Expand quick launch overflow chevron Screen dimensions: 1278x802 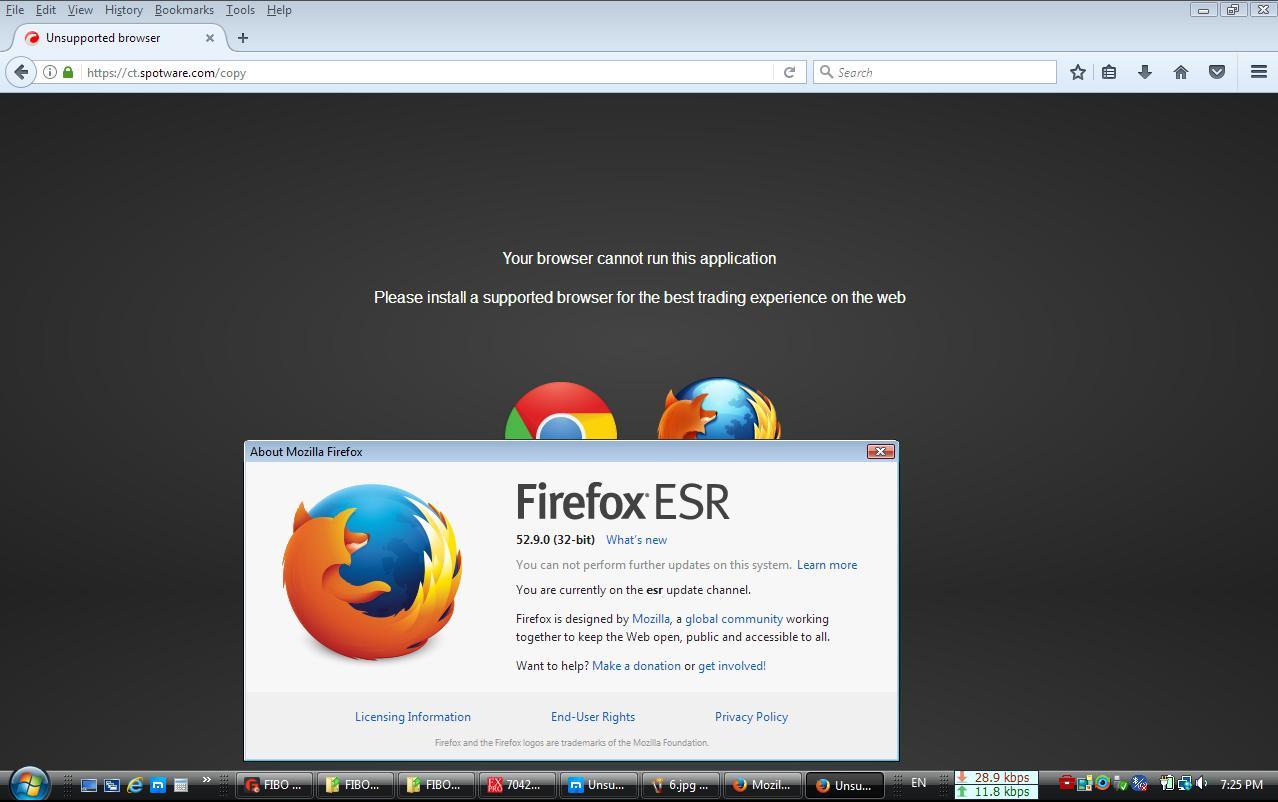(x=207, y=780)
